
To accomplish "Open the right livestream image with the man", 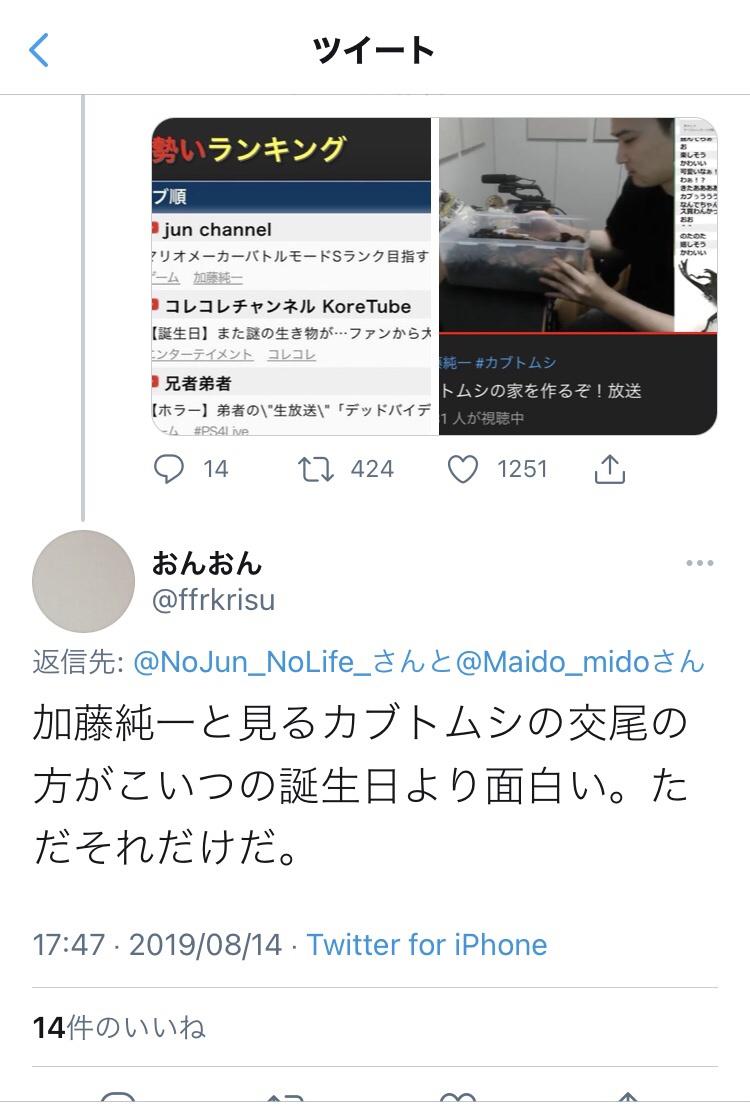I will [578, 276].
